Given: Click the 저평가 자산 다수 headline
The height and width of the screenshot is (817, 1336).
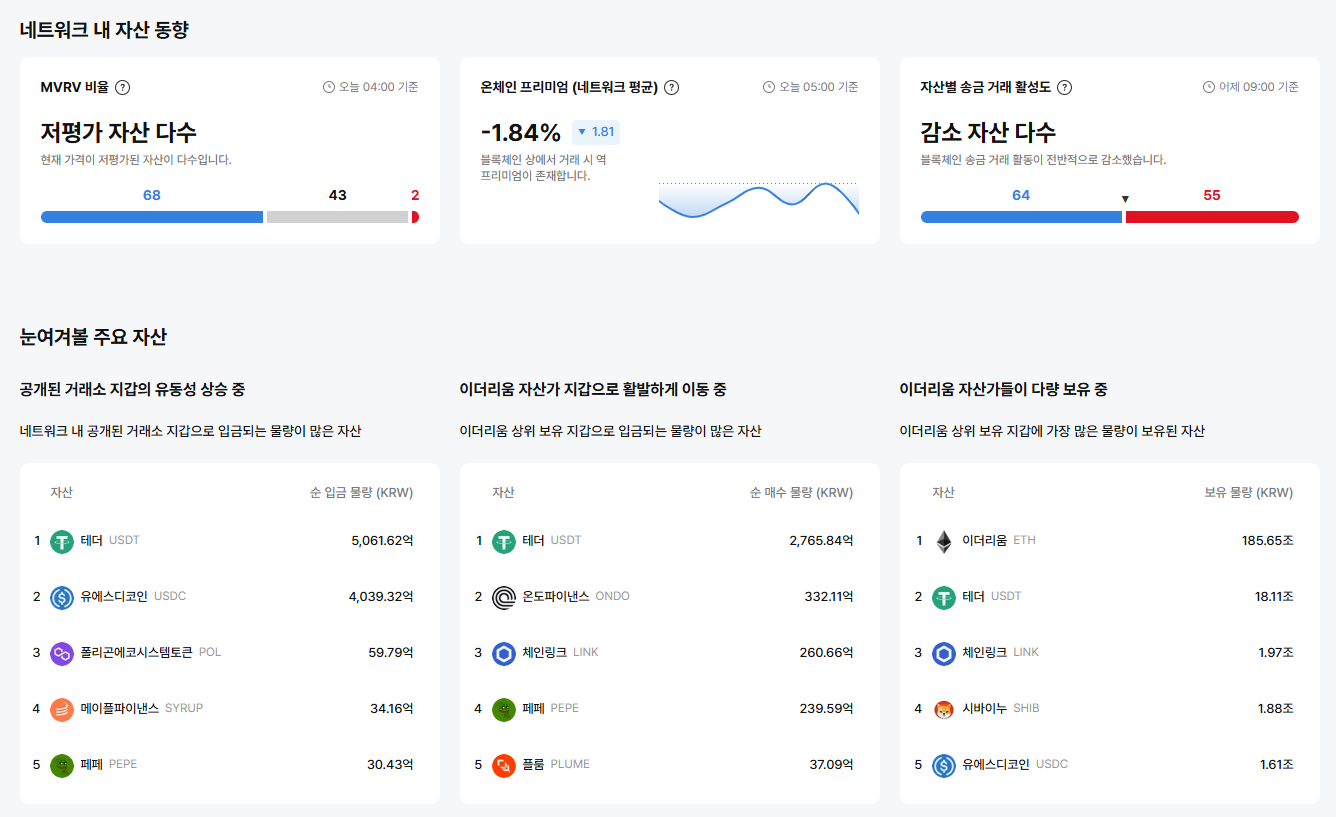Looking at the screenshot, I should click(x=118, y=131).
